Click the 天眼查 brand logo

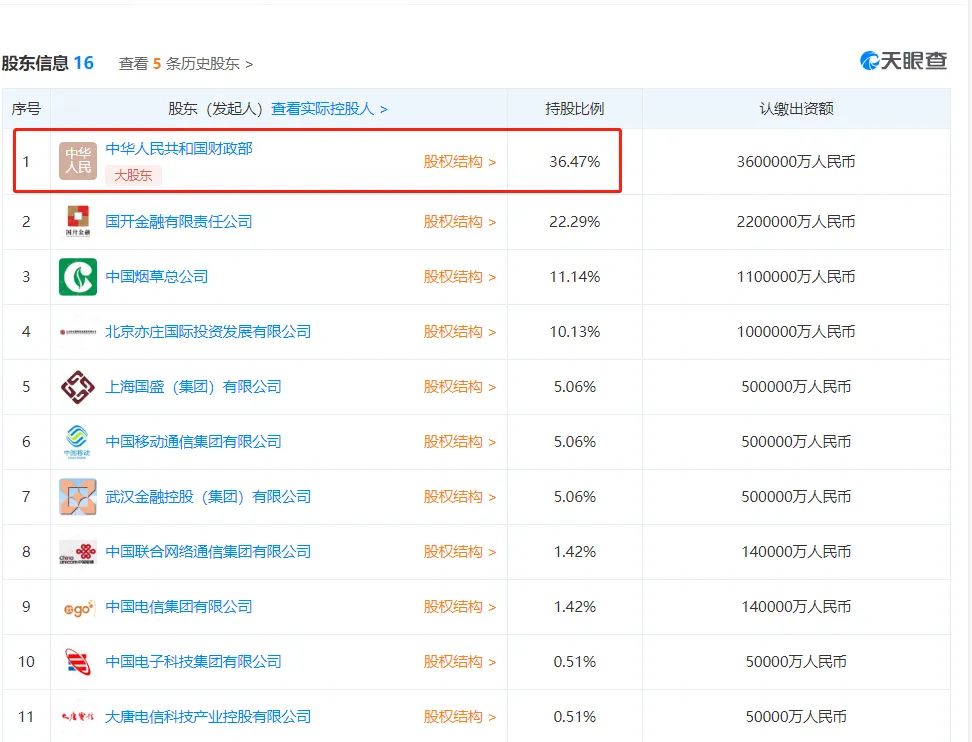[904, 61]
